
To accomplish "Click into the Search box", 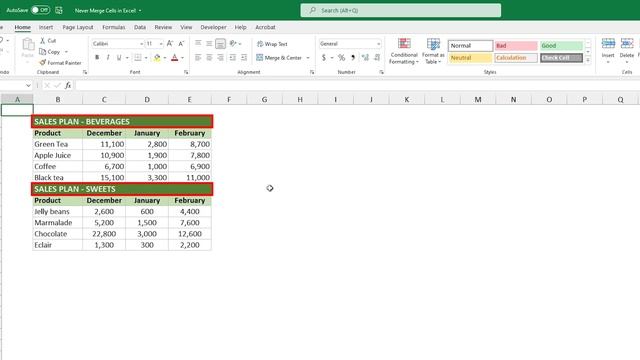I will 400,10.
